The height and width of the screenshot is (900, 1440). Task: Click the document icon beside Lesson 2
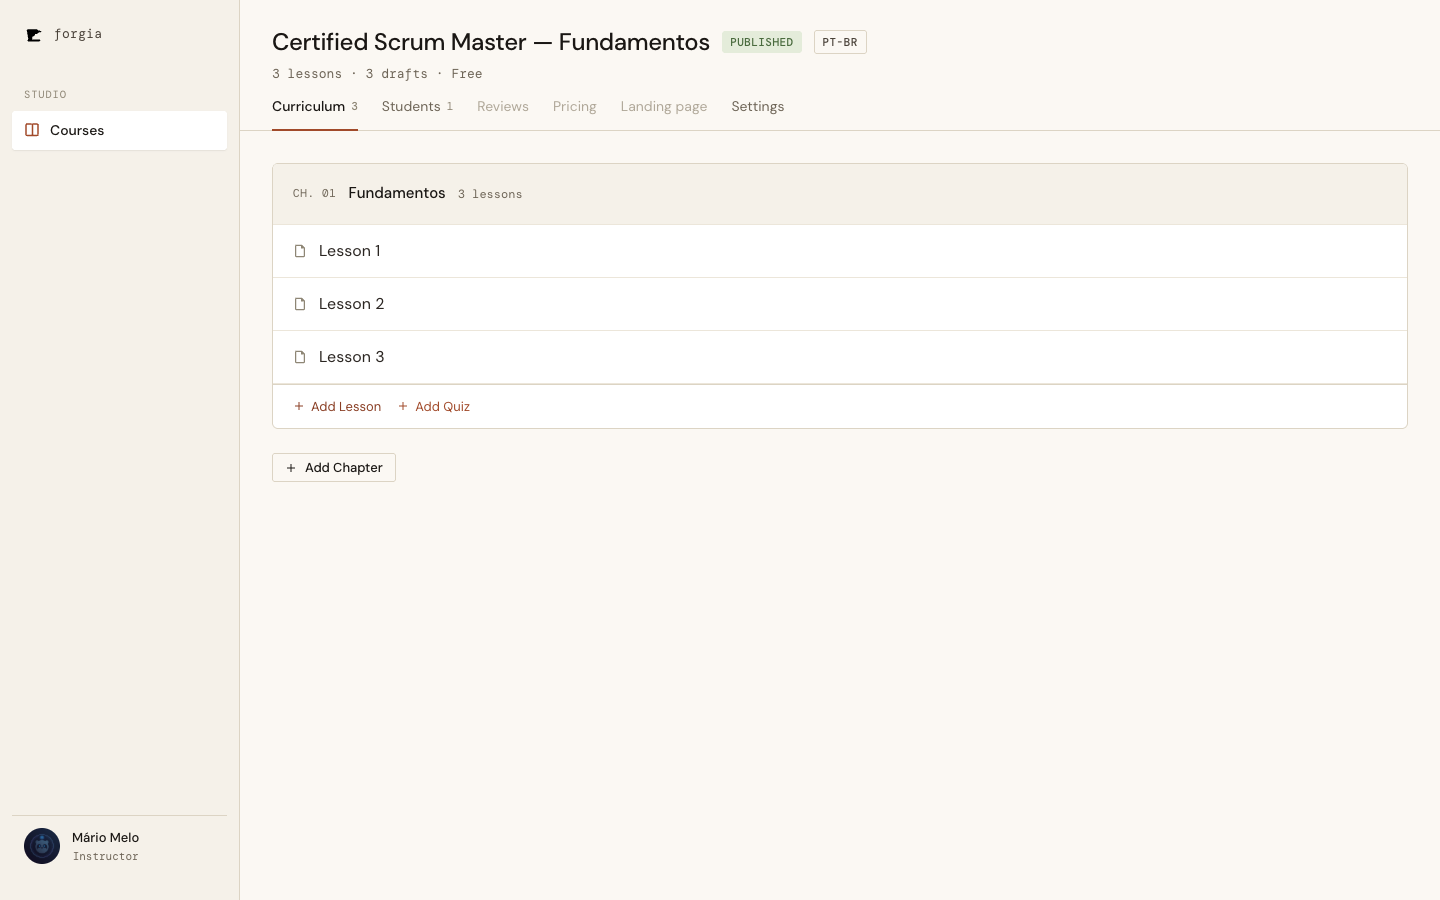click(300, 304)
